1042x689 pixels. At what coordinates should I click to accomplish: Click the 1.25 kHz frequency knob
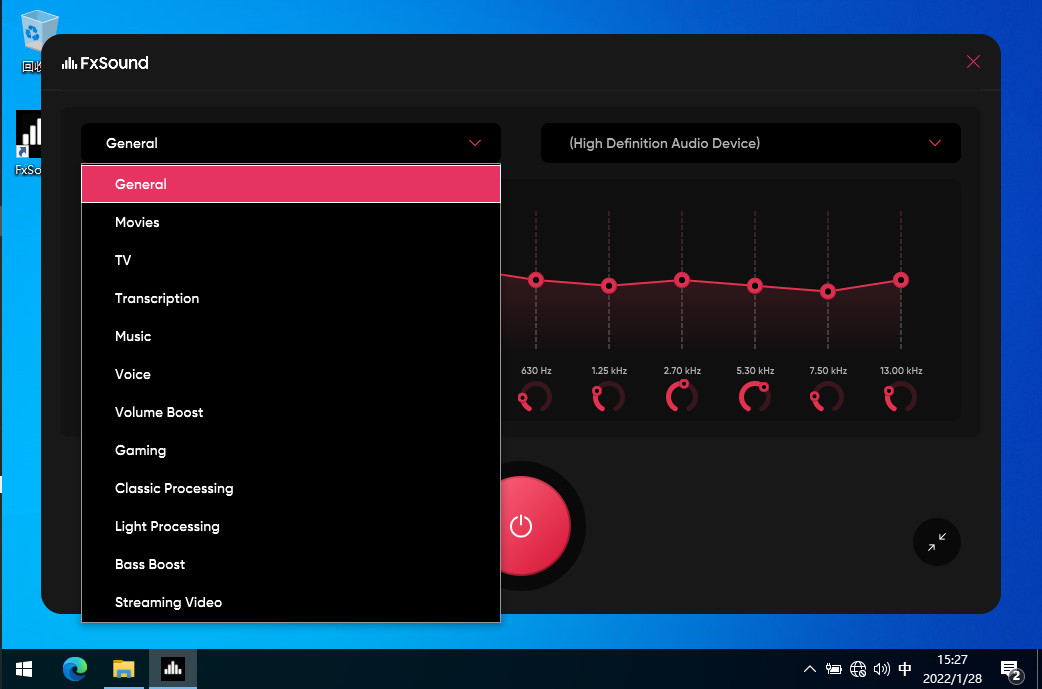click(x=608, y=397)
